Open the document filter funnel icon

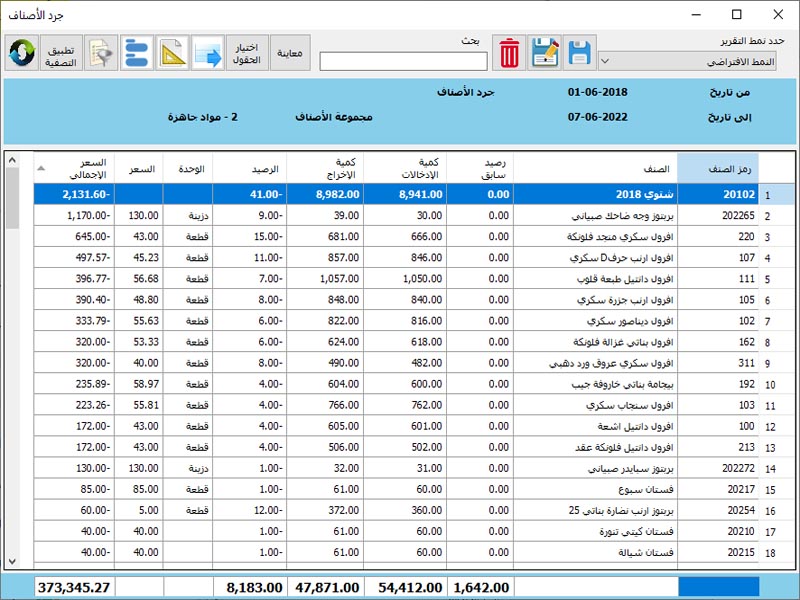(101, 53)
